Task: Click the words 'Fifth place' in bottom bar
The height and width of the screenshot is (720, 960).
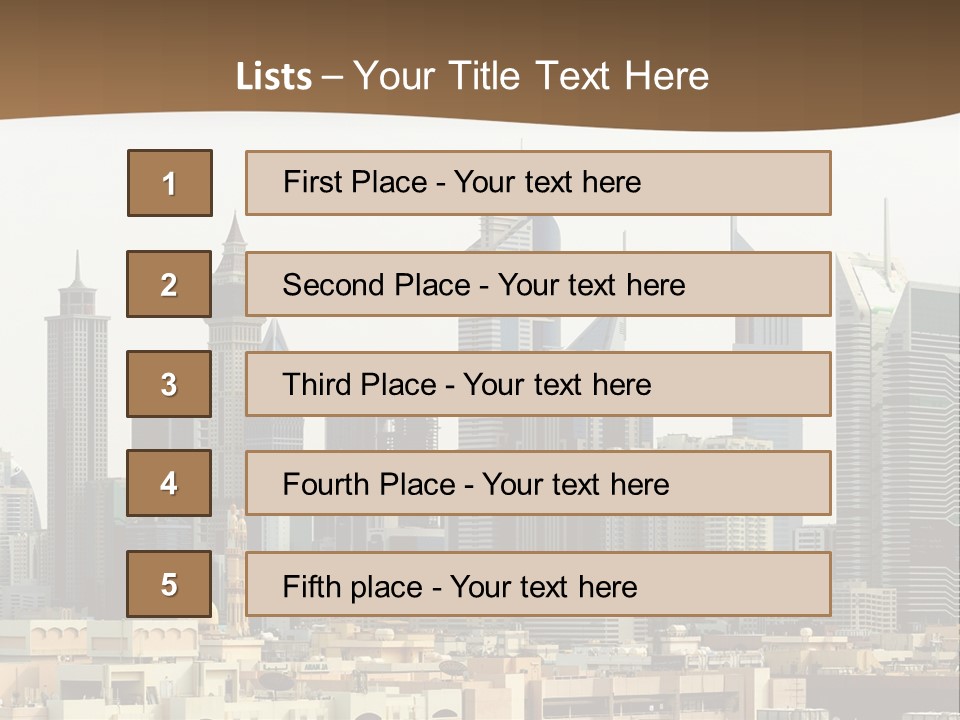Action: [354, 586]
